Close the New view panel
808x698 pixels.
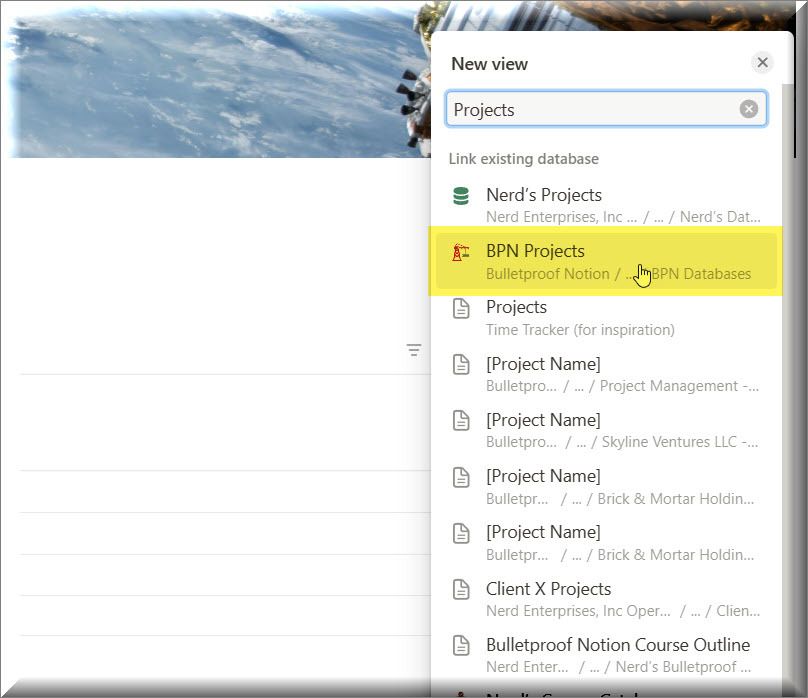tap(762, 63)
